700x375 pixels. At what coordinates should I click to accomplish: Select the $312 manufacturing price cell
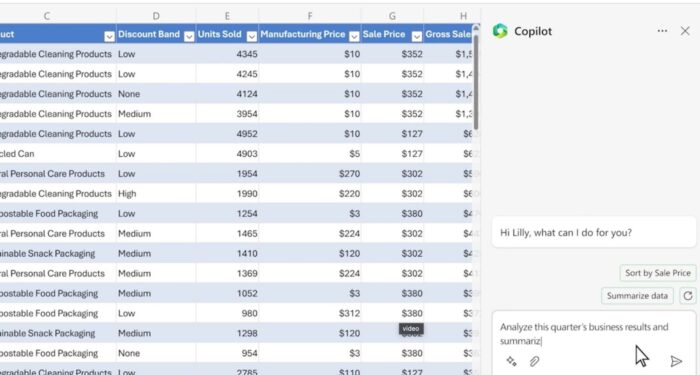(310, 313)
